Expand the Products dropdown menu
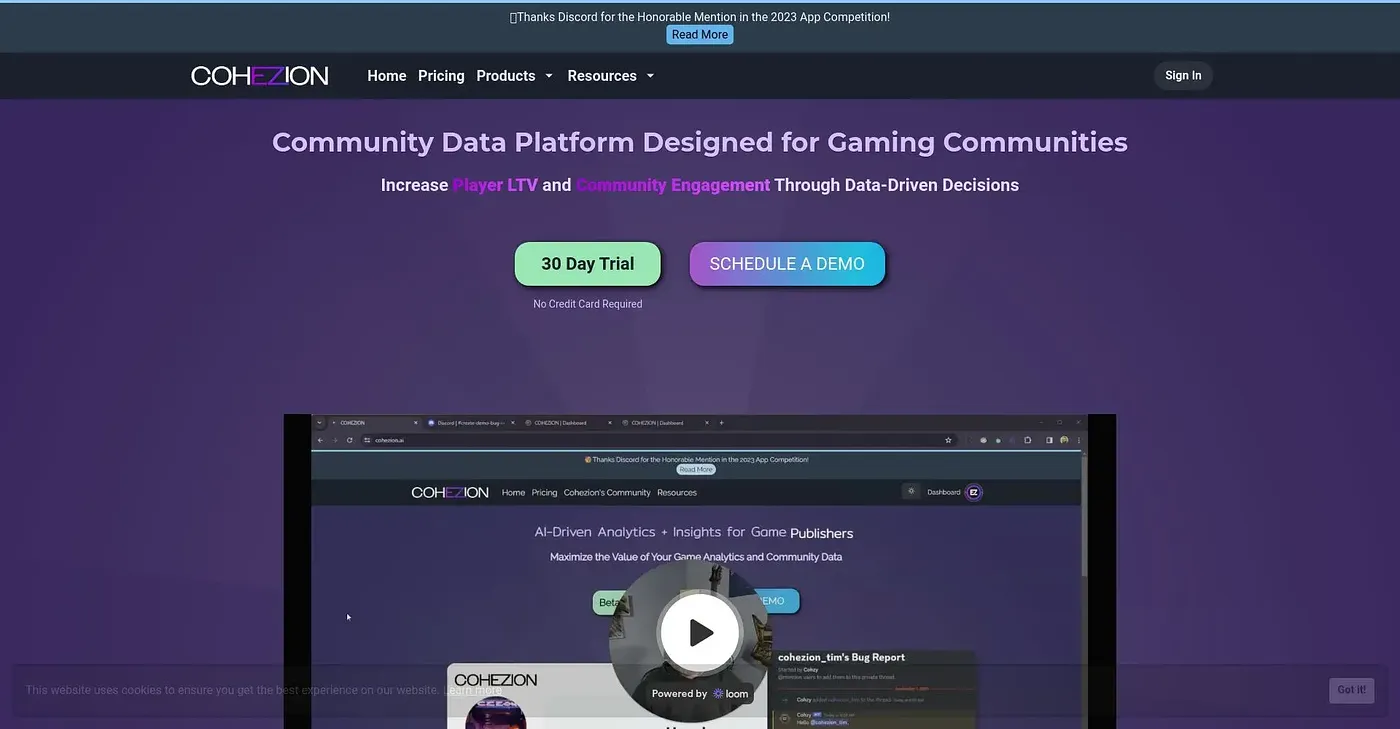Image resolution: width=1400 pixels, height=729 pixels. (x=515, y=76)
